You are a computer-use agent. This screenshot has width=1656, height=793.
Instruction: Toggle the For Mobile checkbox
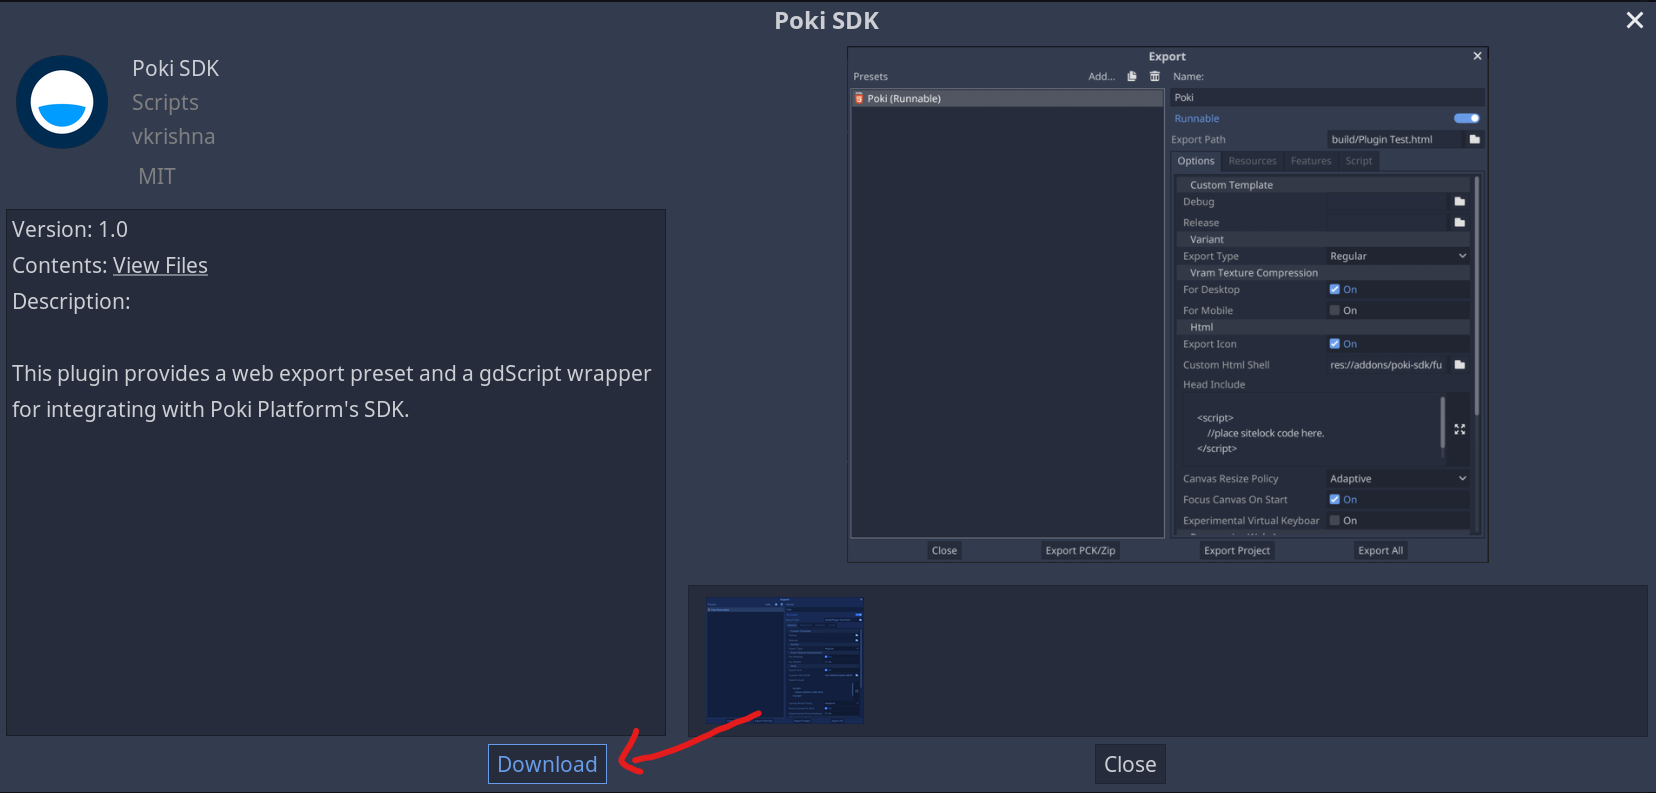click(x=1334, y=310)
